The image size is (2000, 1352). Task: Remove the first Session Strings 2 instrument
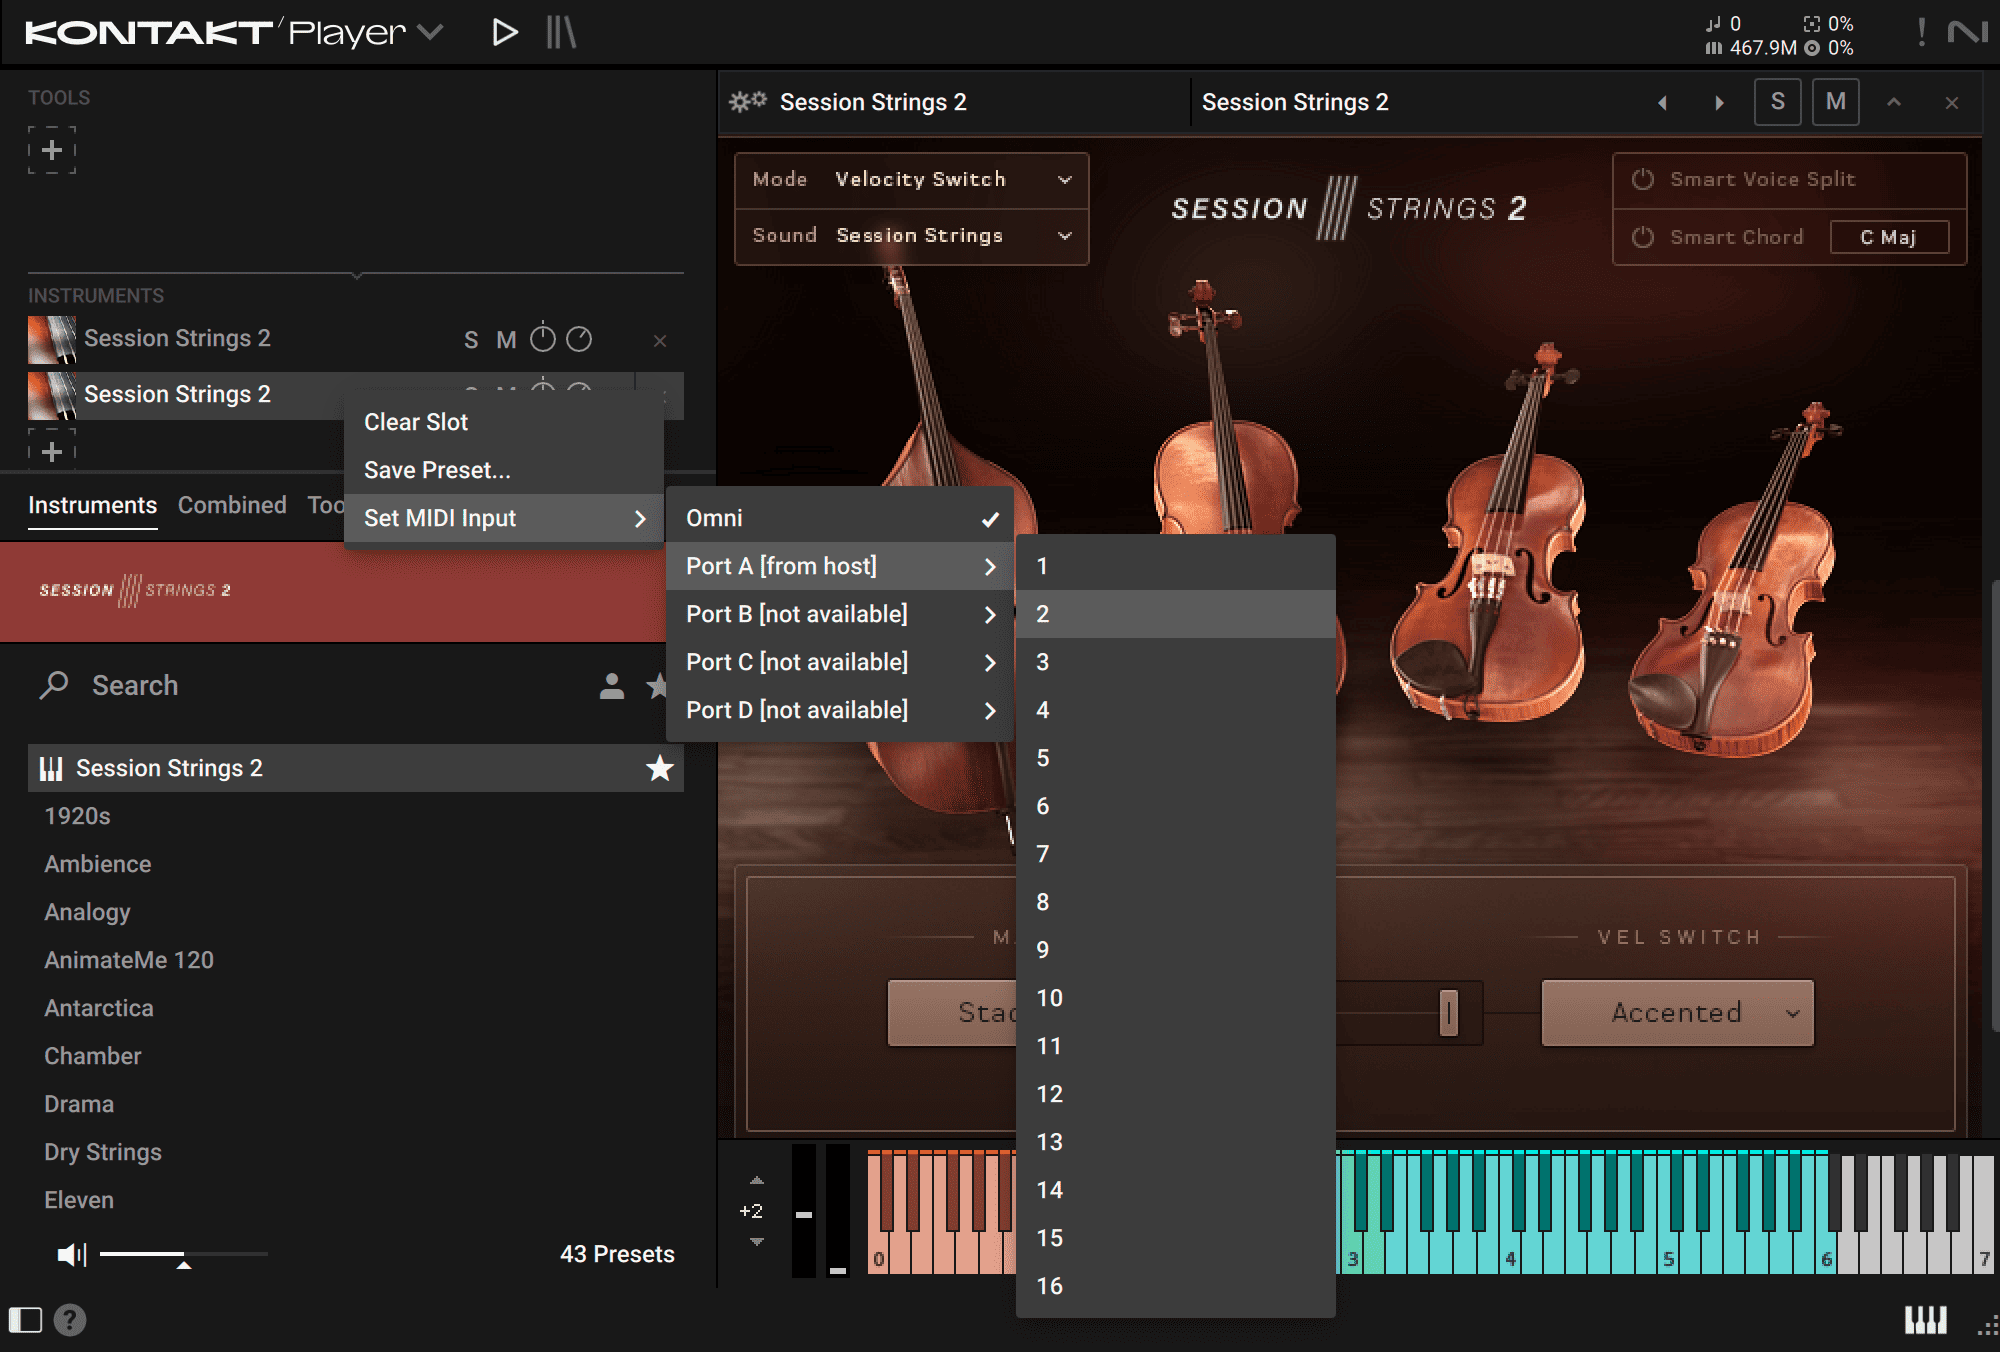(x=660, y=341)
